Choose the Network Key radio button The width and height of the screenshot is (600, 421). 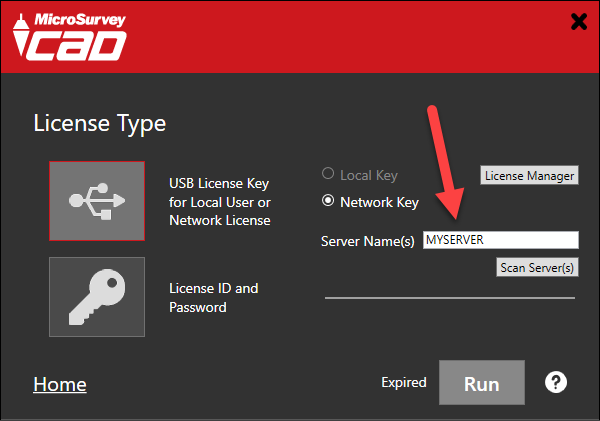(328, 201)
